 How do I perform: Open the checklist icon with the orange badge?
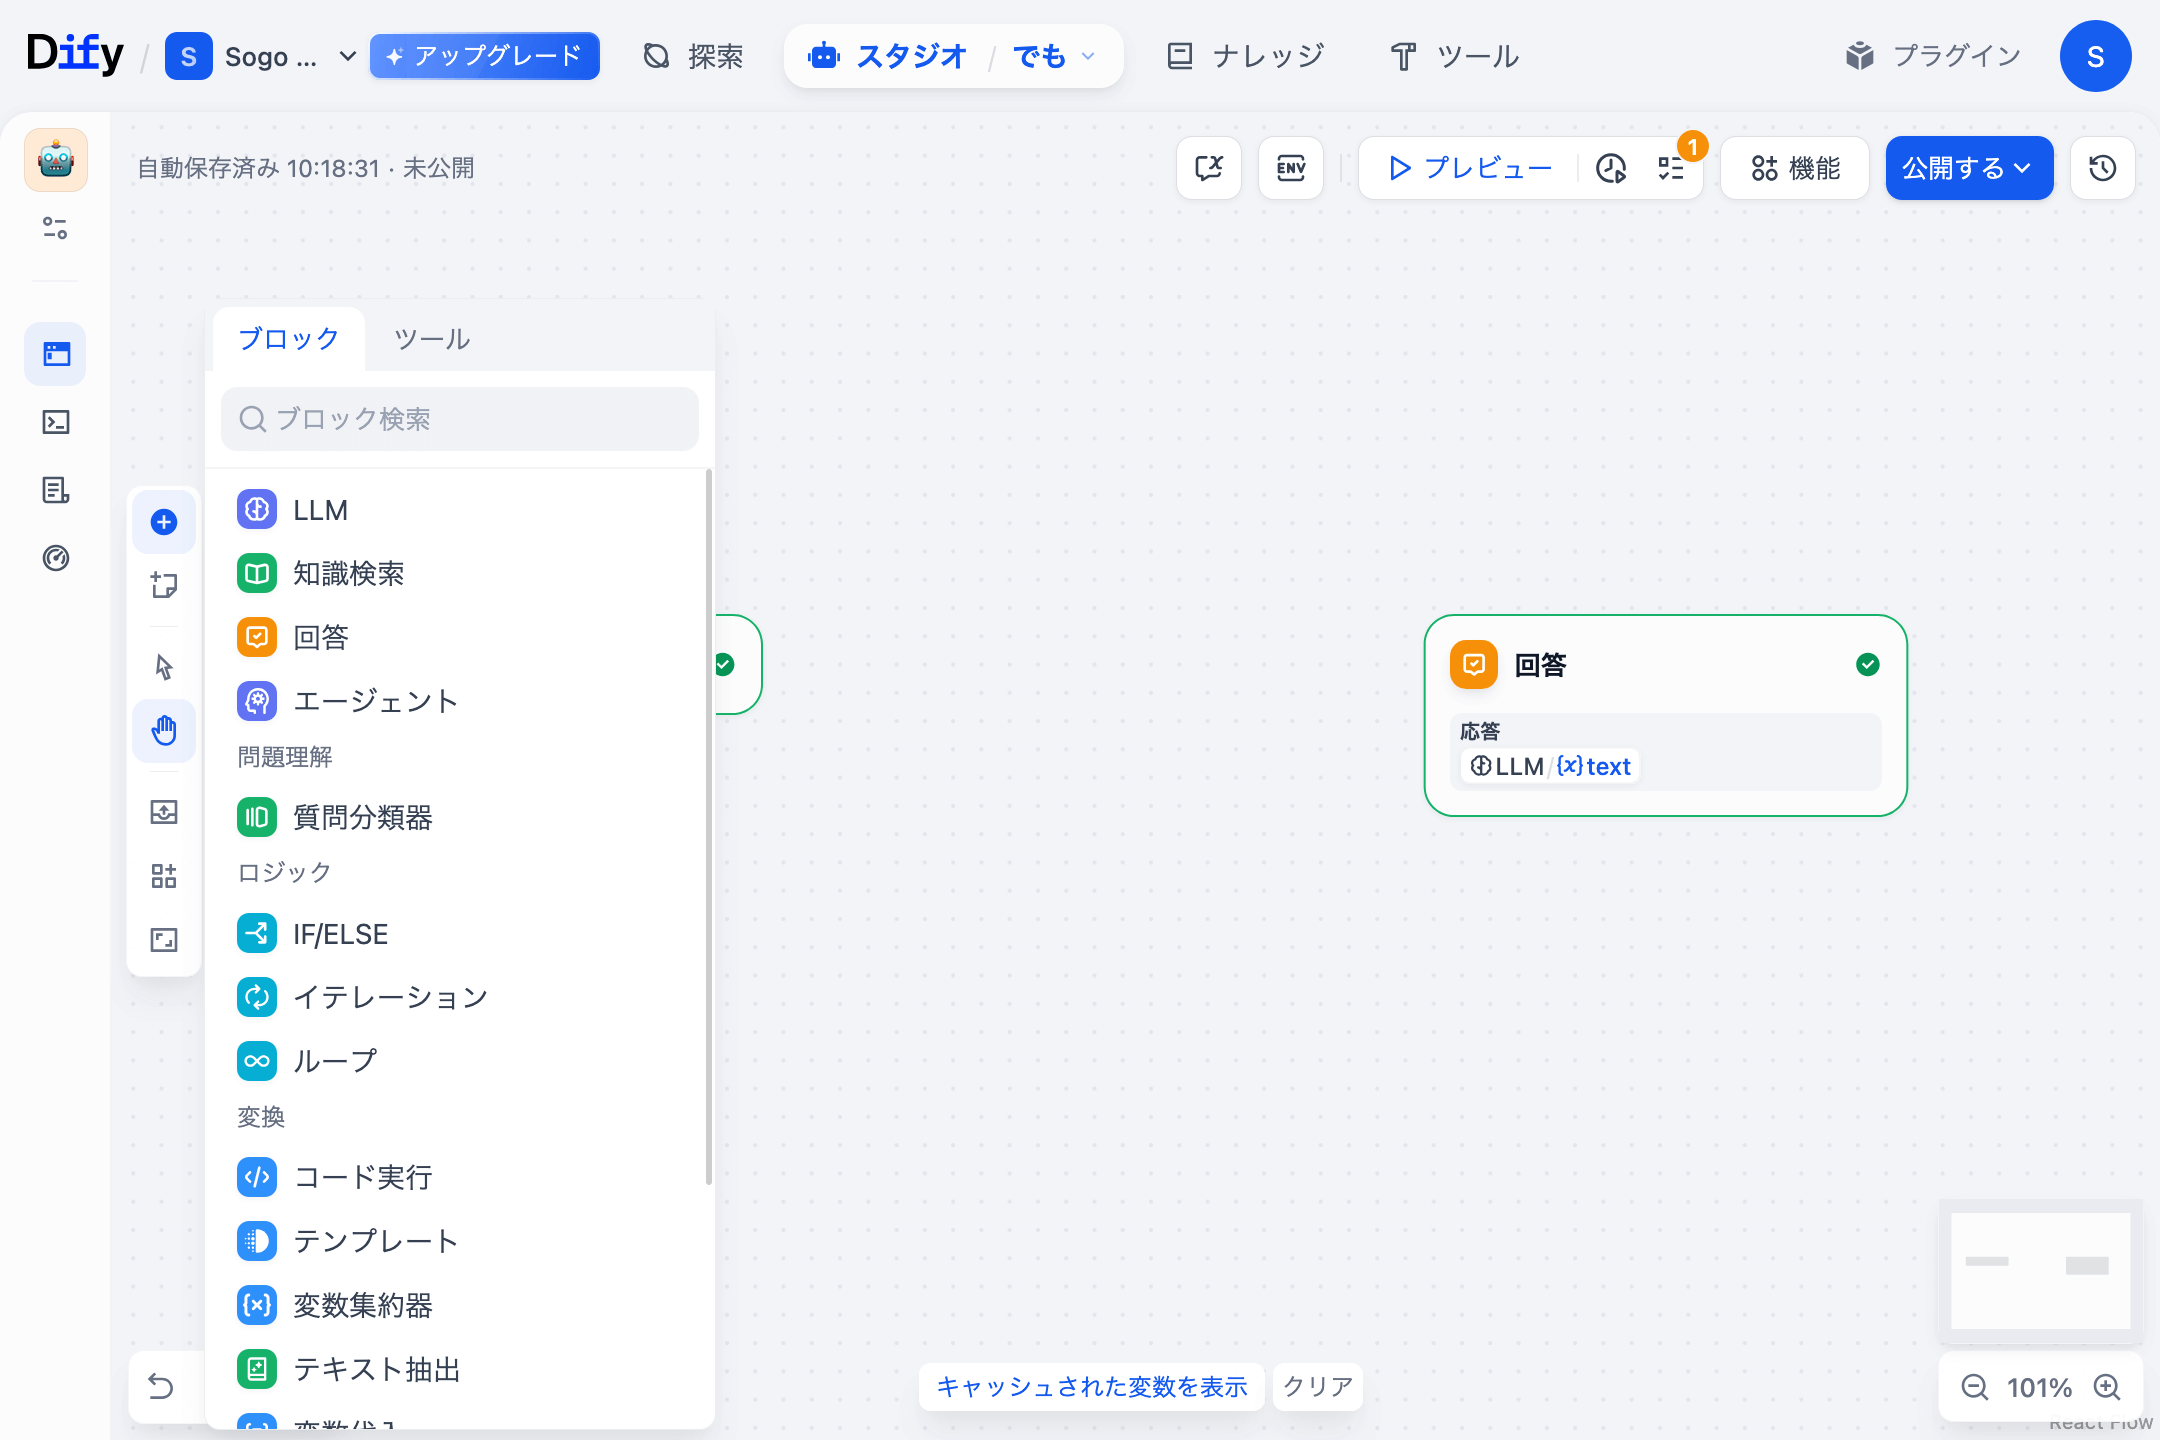pyautogui.click(x=1668, y=168)
